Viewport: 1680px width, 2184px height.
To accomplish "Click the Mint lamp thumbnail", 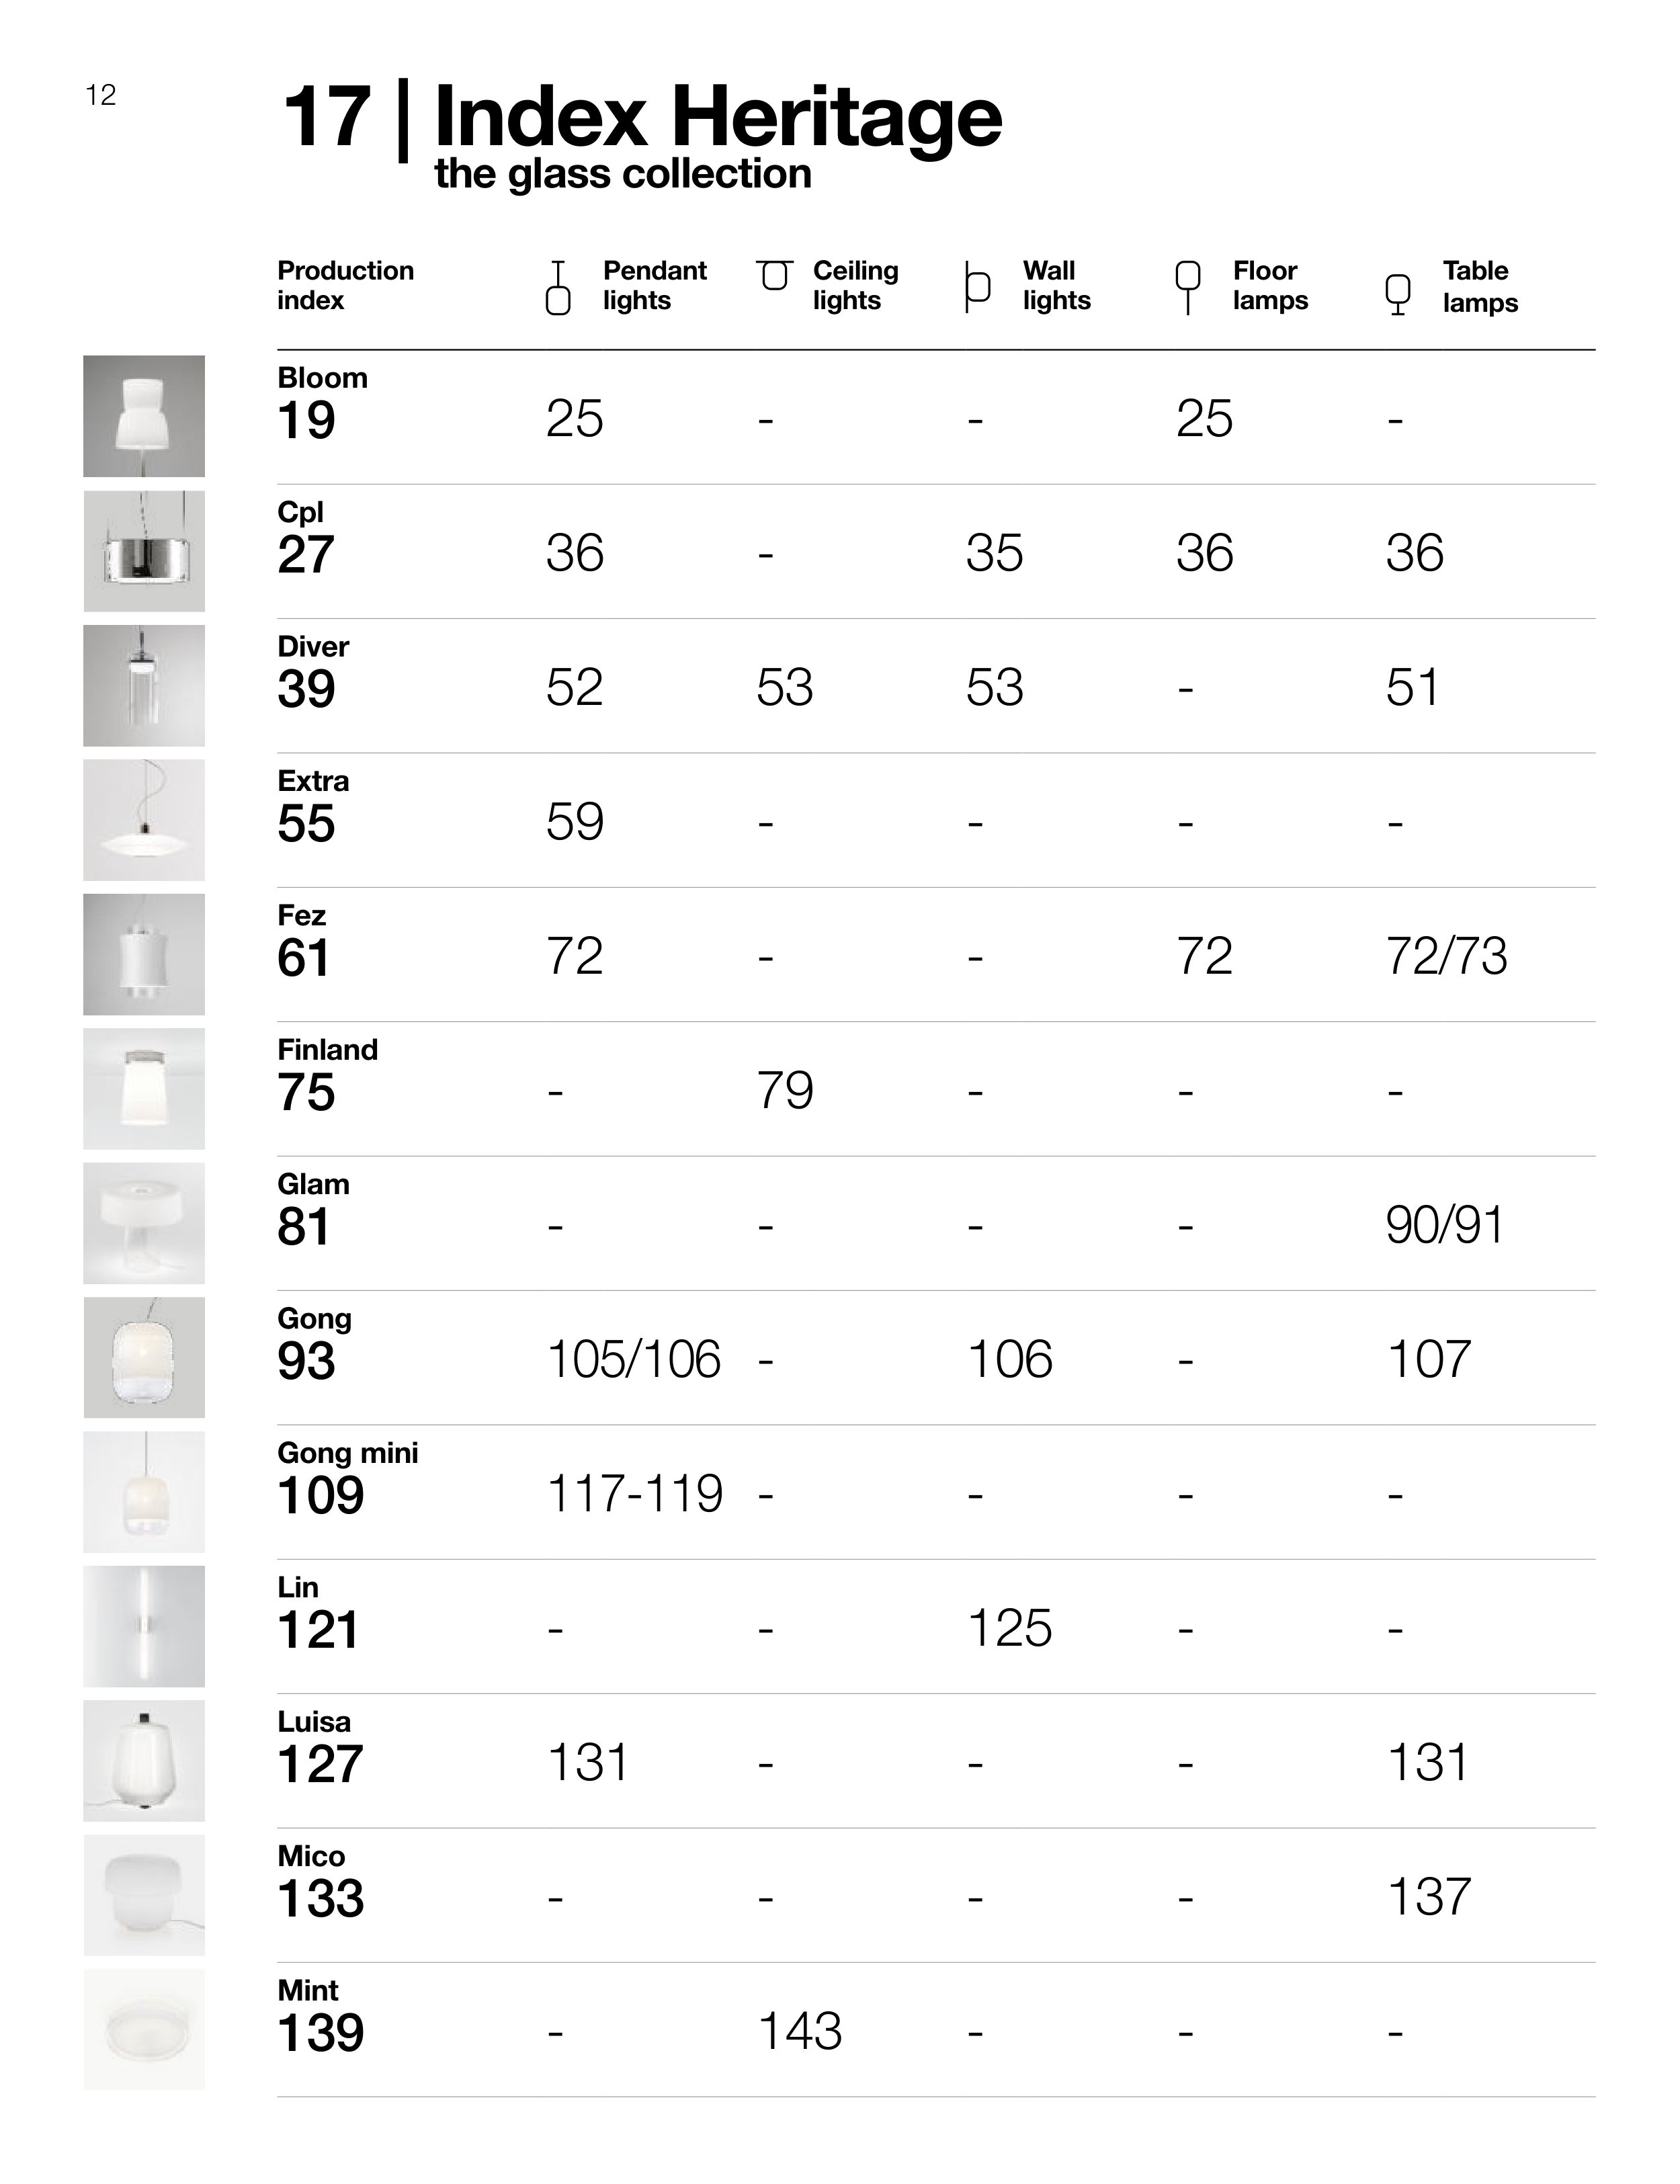I will 144,2029.
